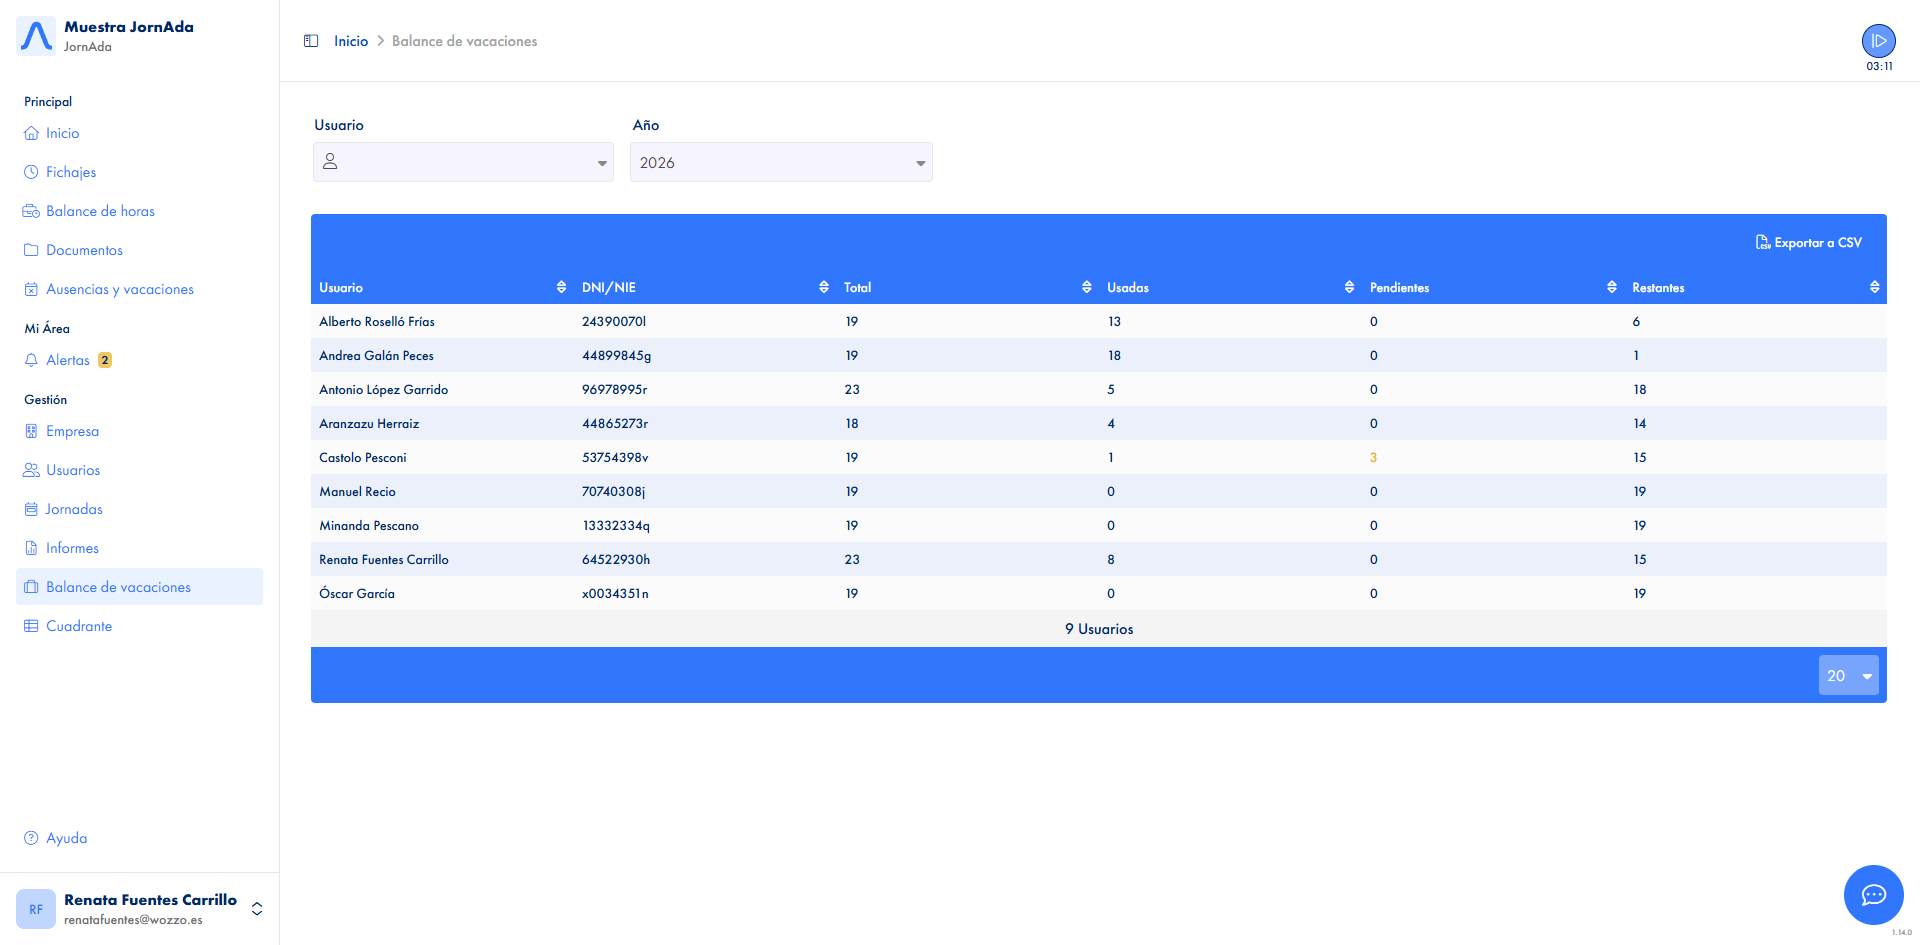Click the Exportar a CSV button
This screenshot has width=1920, height=945.
(x=1809, y=243)
